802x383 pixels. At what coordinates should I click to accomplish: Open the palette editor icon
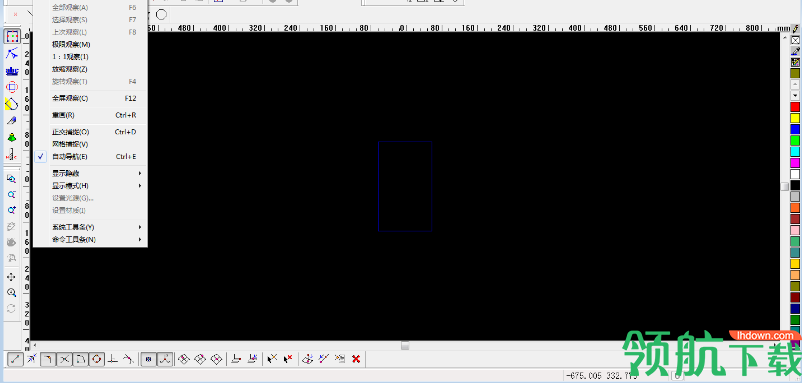[x=795, y=62]
